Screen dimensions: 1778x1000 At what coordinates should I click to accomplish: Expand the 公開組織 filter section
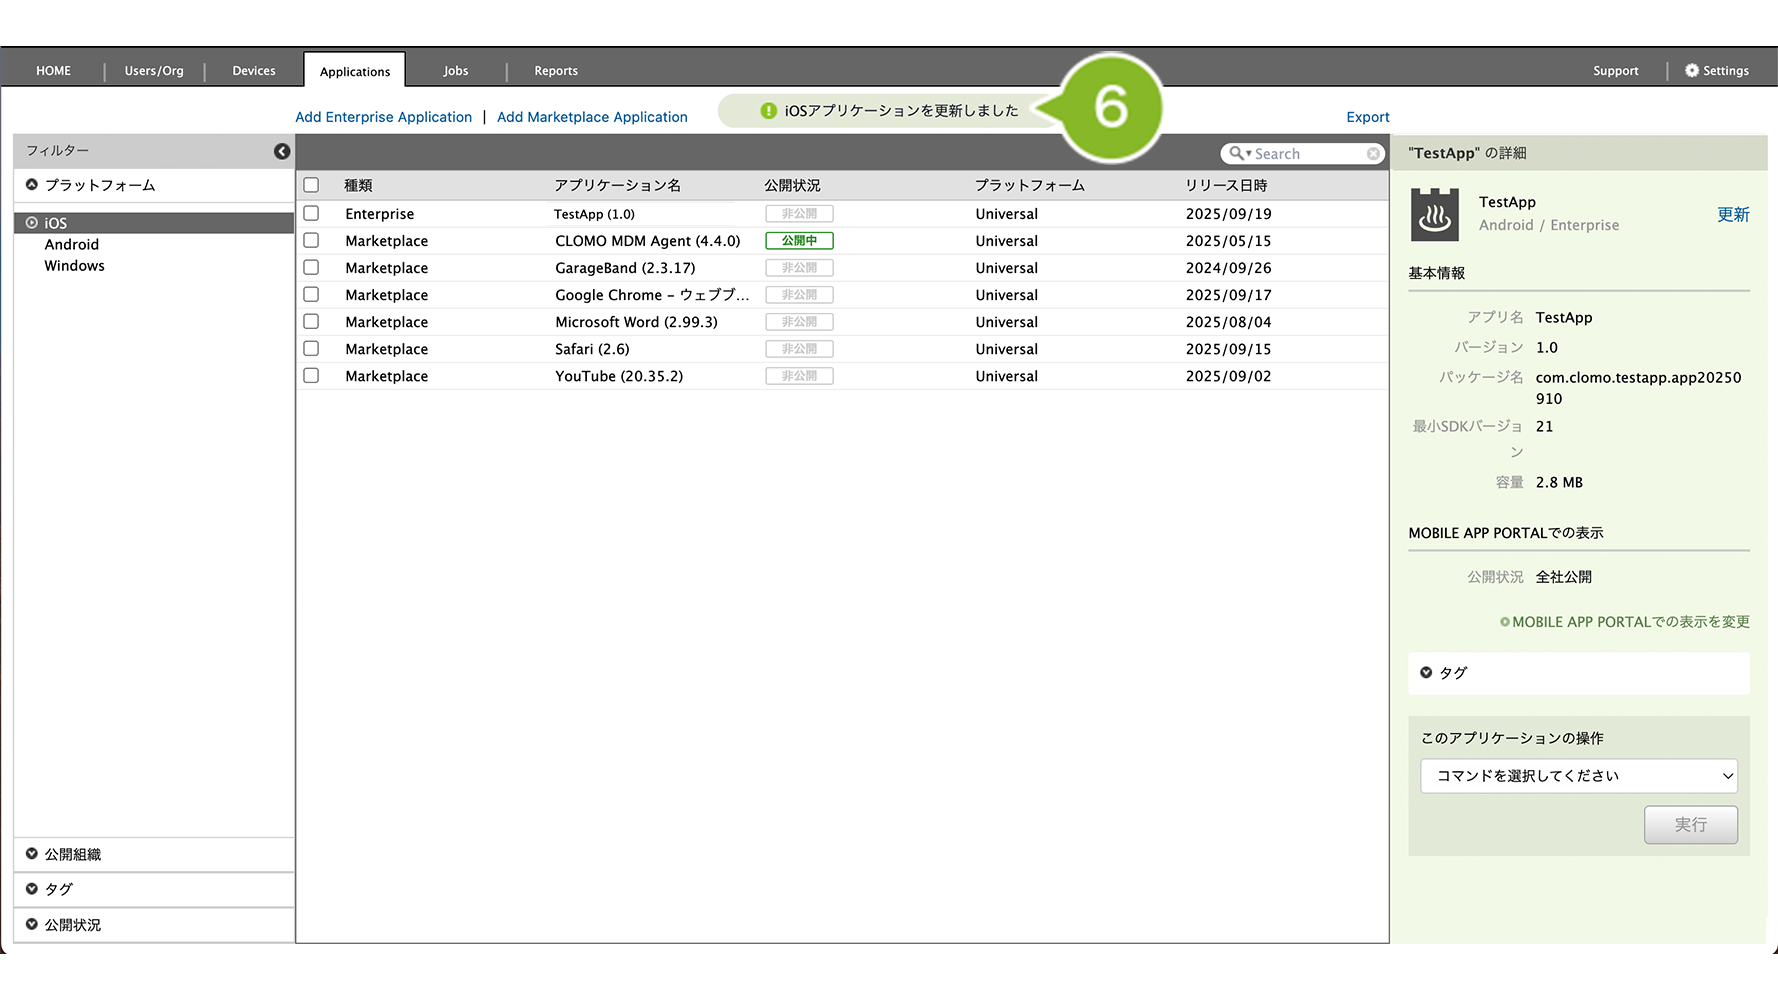tap(32, 854)
